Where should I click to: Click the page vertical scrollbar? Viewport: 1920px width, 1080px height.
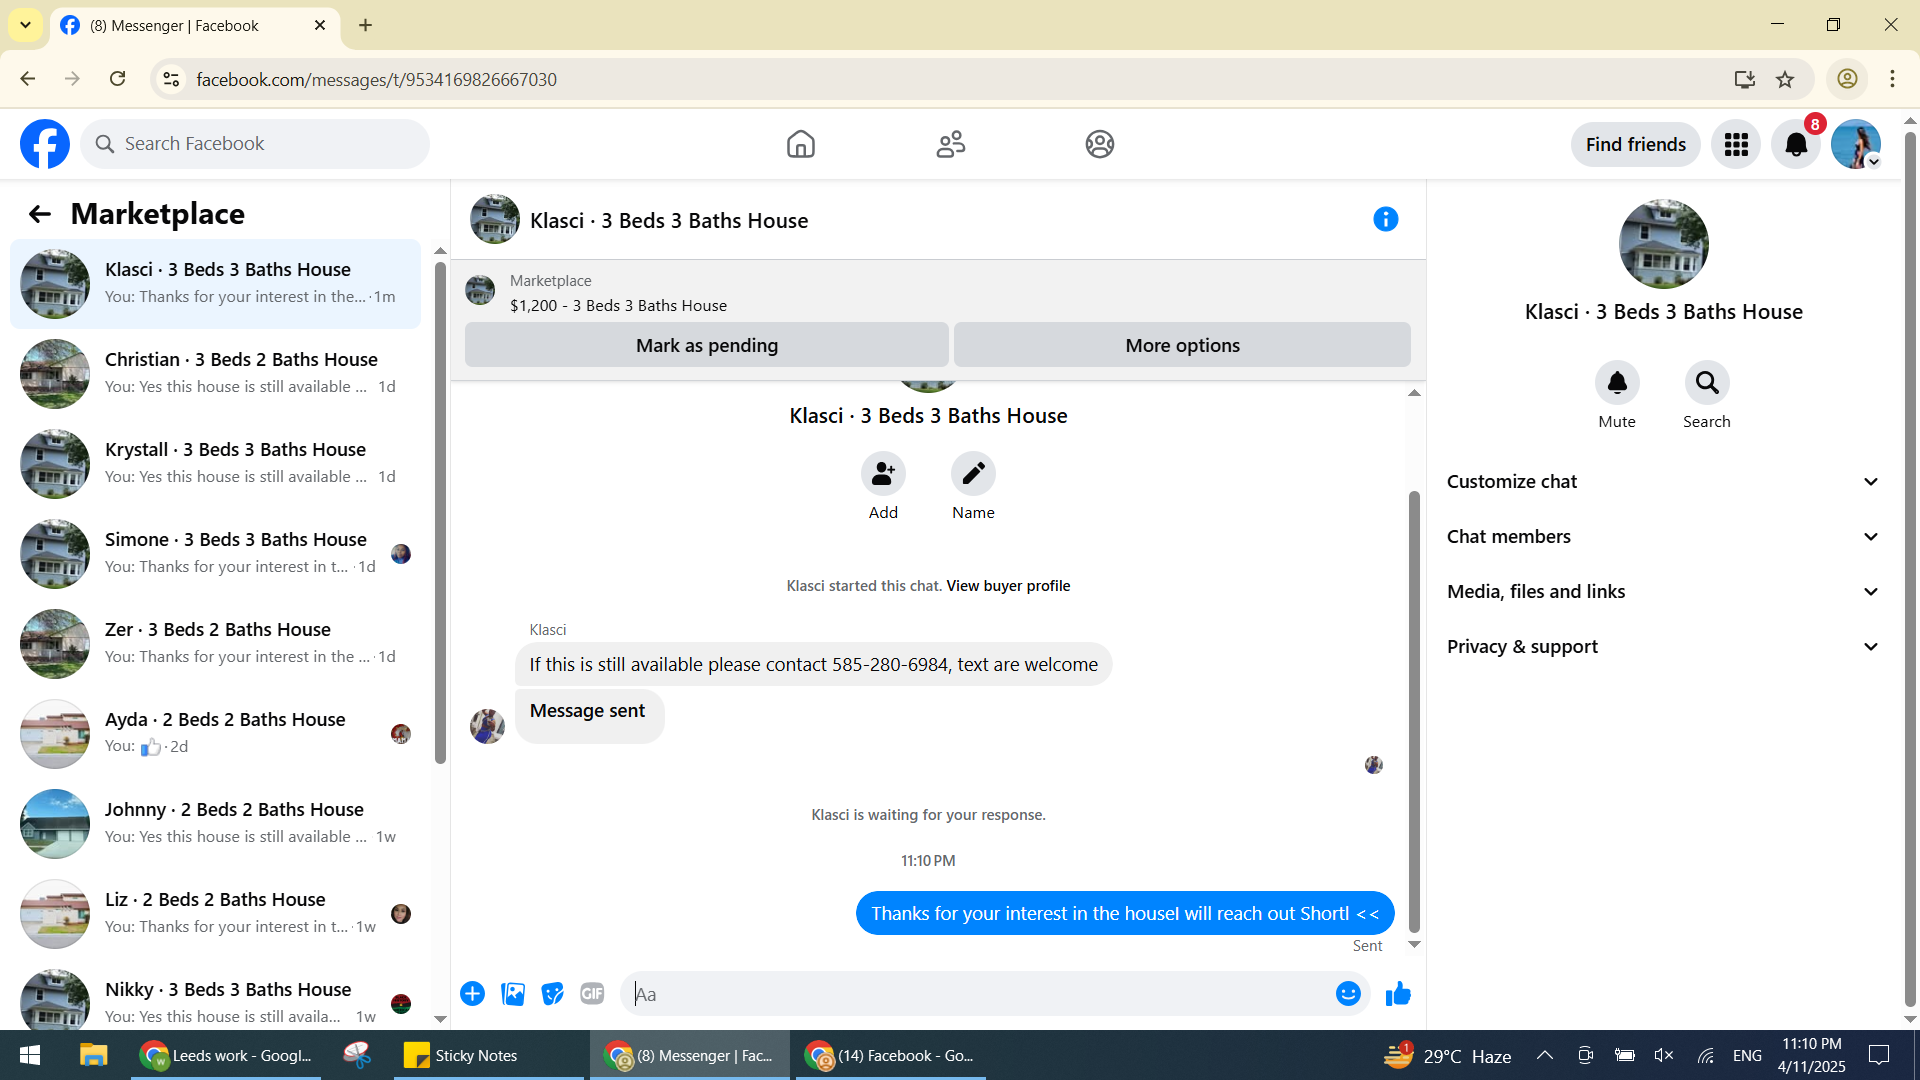[x=1910, y=568]
